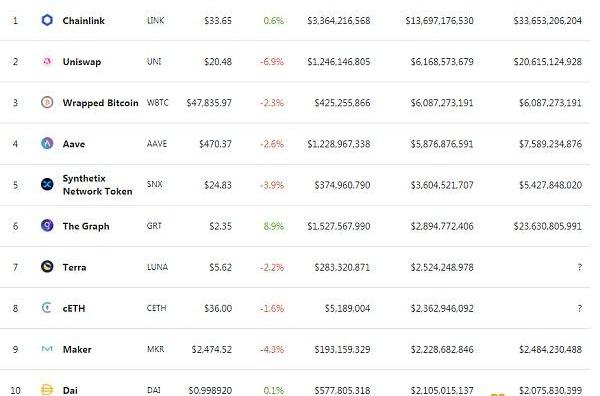Open the Uniswap coin name link
600x396 pixels.
(82, 62)
